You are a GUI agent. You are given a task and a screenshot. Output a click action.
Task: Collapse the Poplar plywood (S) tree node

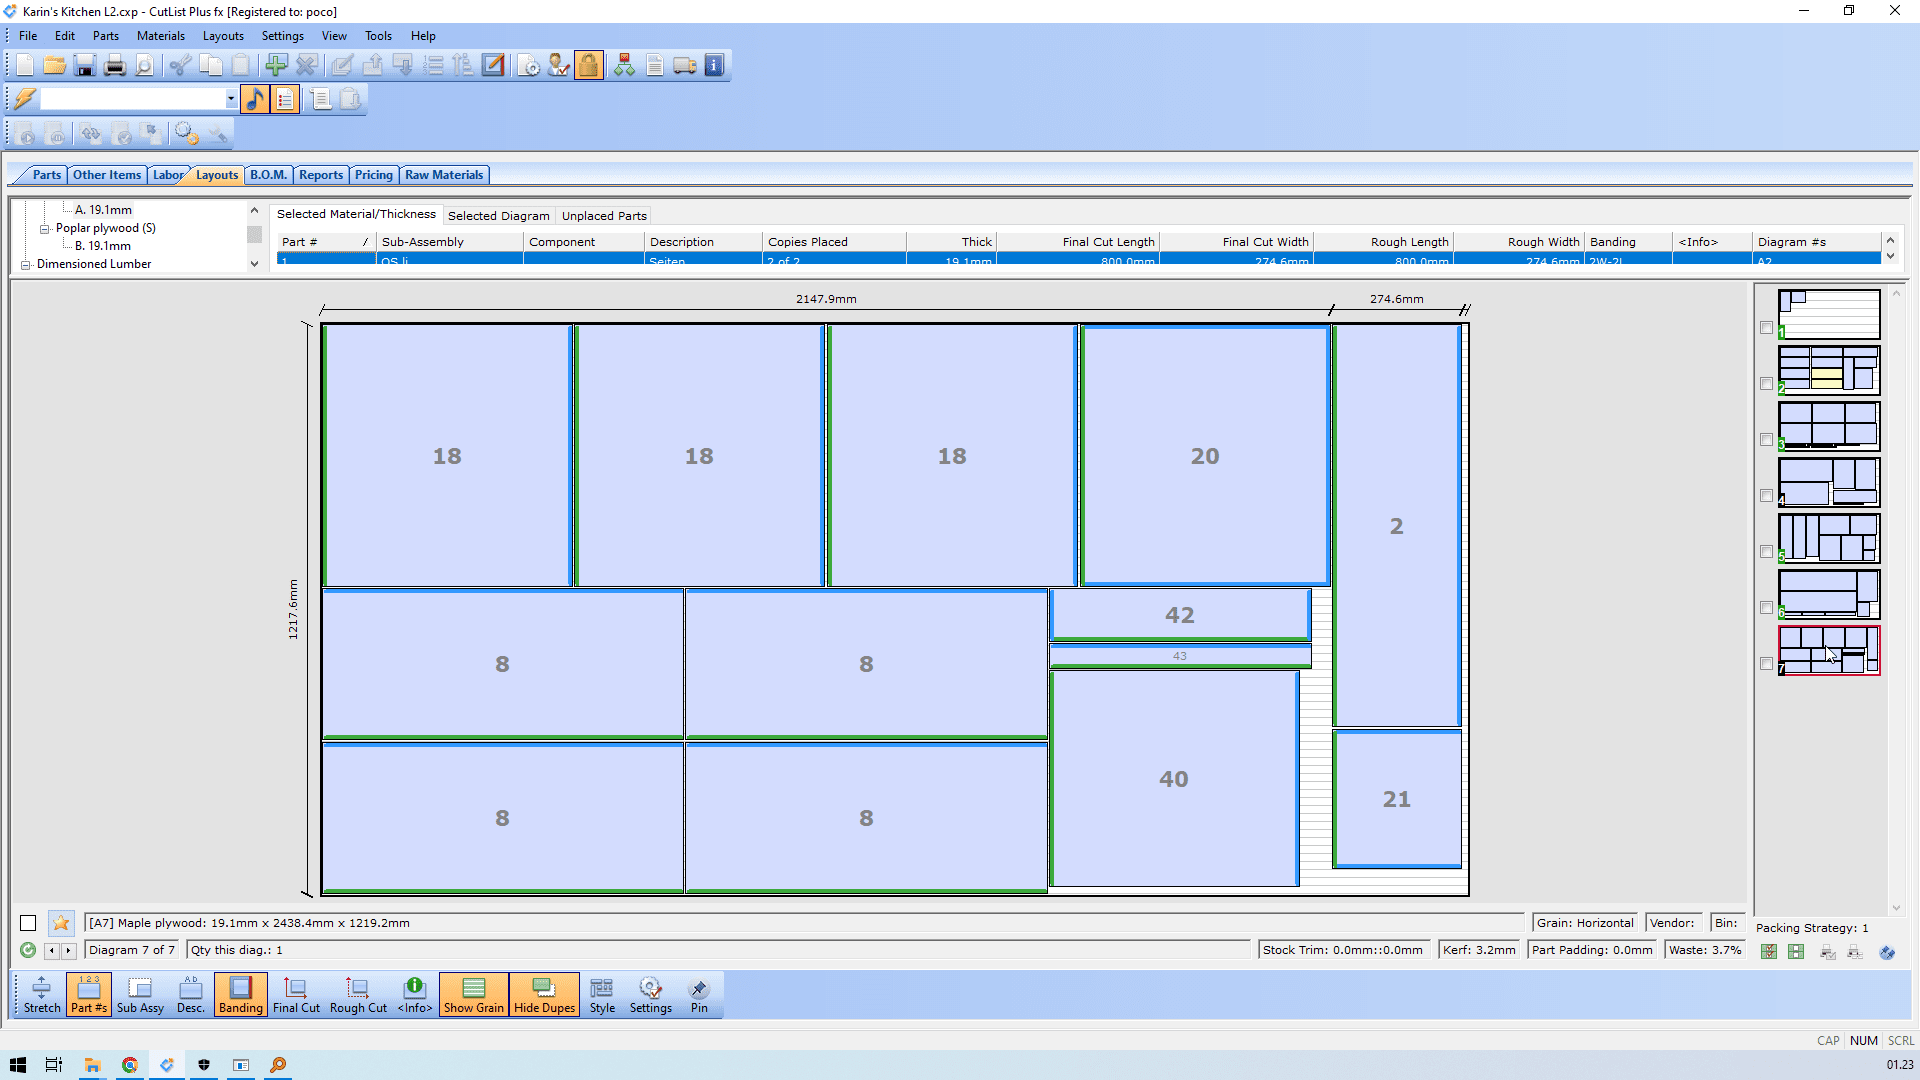(44, 229)
